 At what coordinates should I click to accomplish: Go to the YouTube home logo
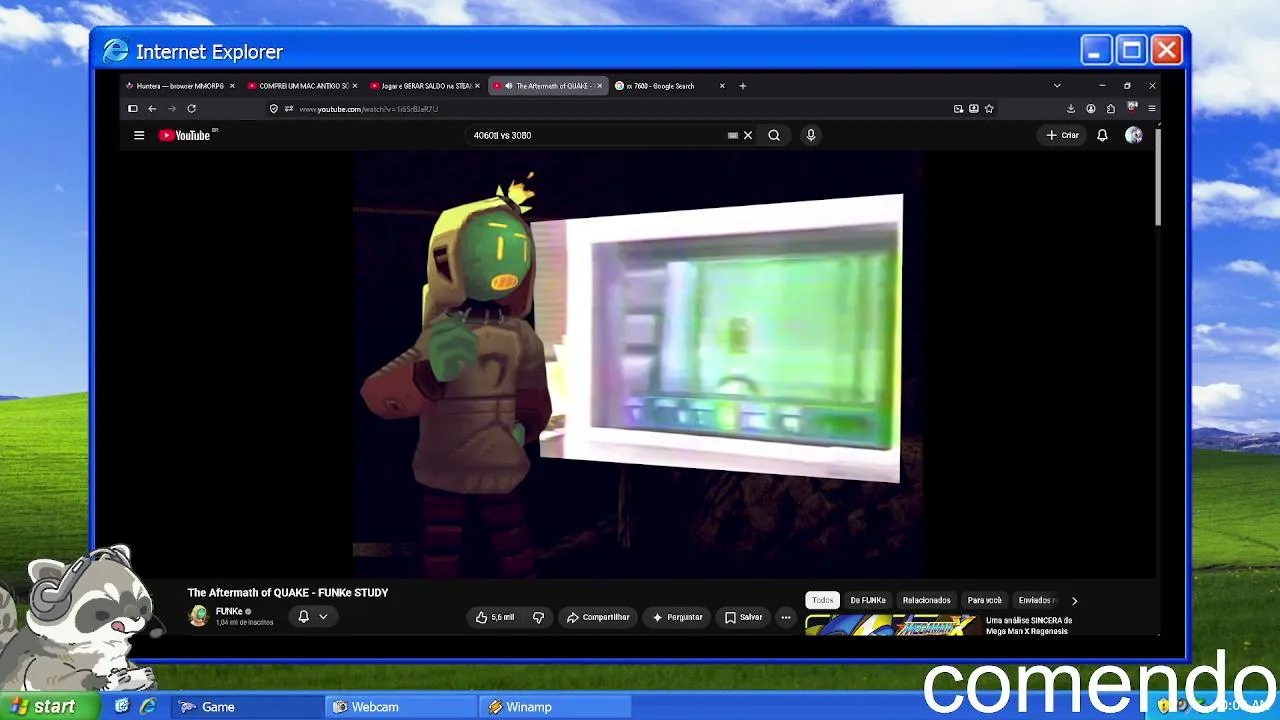pyautogui.click(x=186, y=135)
